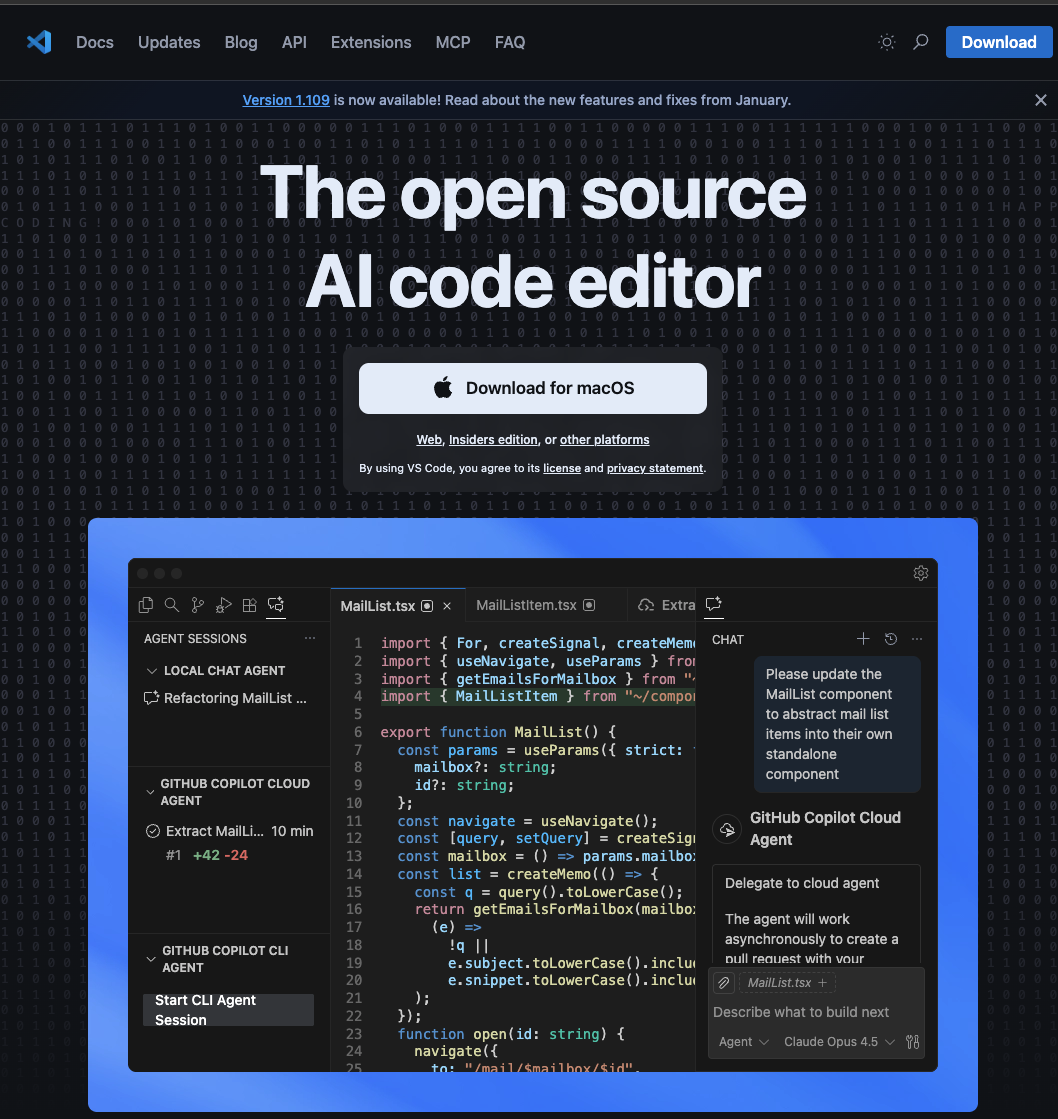Click the settings gear in editor window
Viewport: 1058px width, 1119px height.
click(921, 573)
